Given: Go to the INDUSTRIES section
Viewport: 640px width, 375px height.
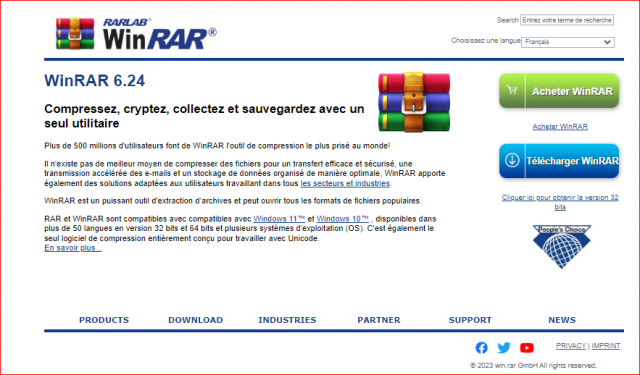Looking at the screenshot, I should click(x=287, y=320).
